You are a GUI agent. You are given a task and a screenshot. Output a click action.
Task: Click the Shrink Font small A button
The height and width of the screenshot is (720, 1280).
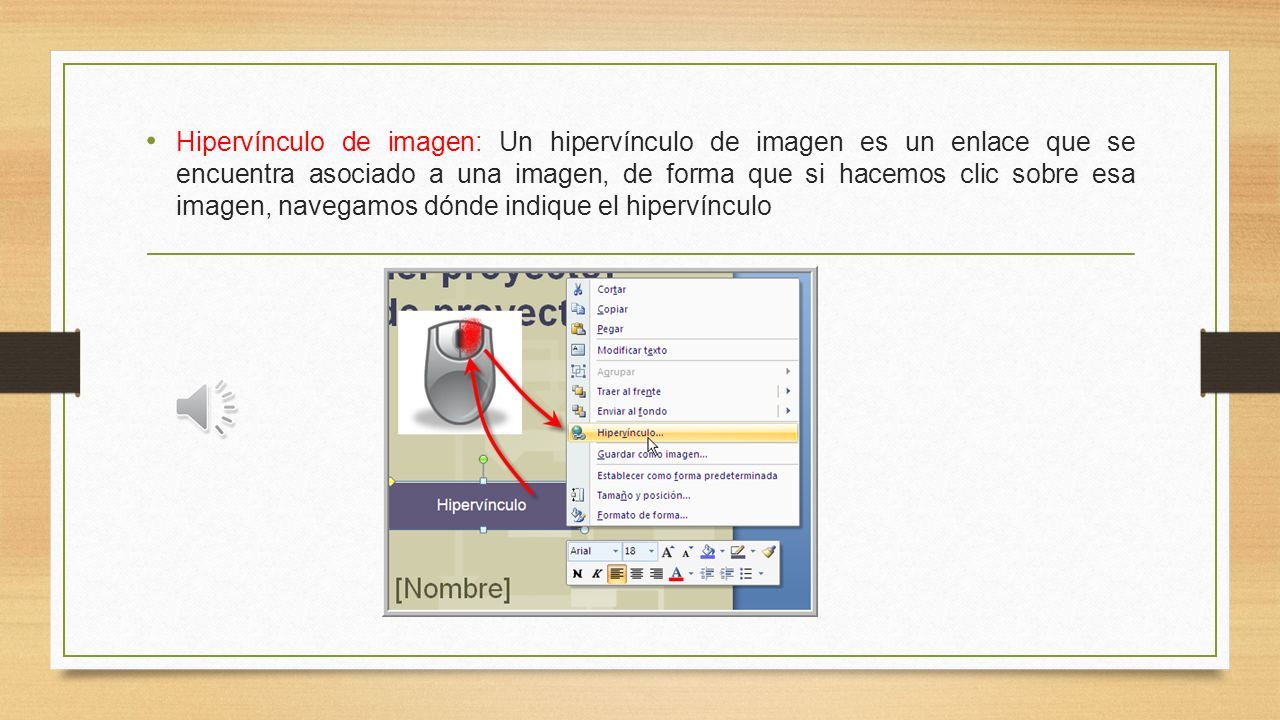687,551
